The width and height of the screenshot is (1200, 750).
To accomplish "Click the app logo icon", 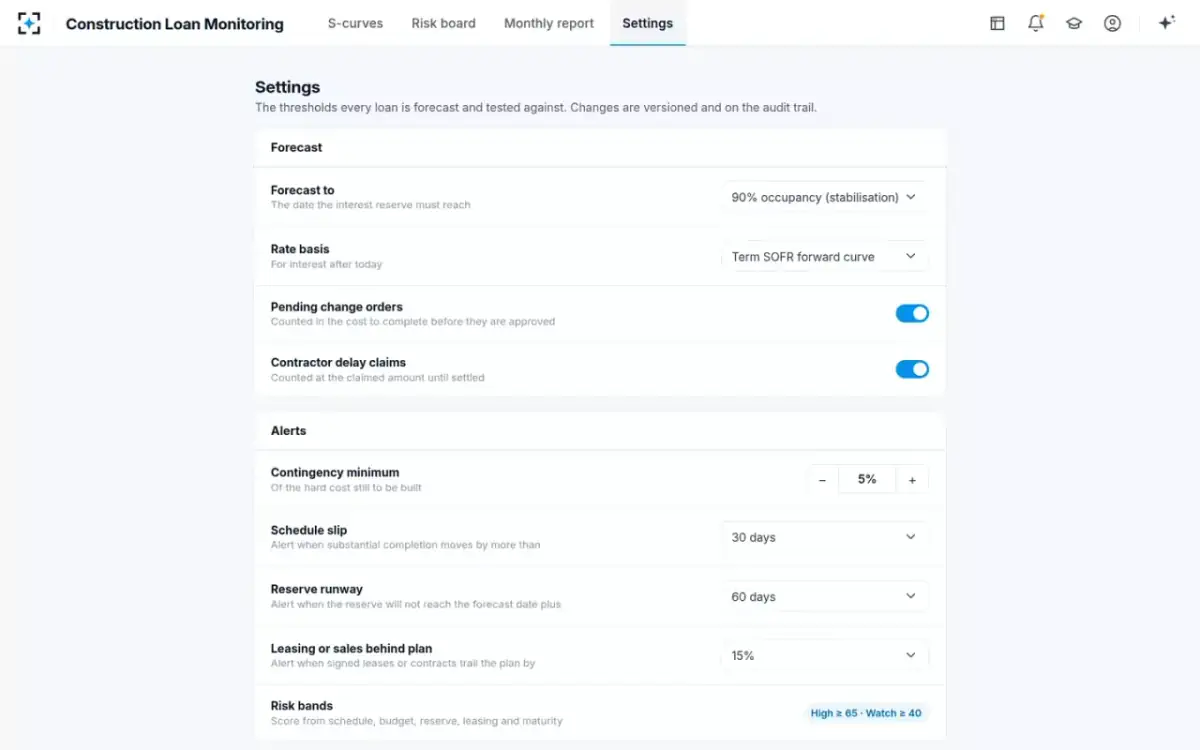I will [30, 23].
